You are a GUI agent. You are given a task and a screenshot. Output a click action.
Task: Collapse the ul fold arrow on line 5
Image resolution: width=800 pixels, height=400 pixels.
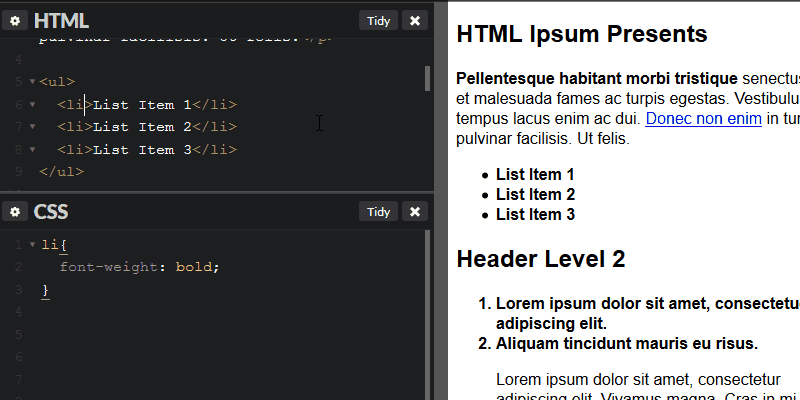(x=33, y=82)
